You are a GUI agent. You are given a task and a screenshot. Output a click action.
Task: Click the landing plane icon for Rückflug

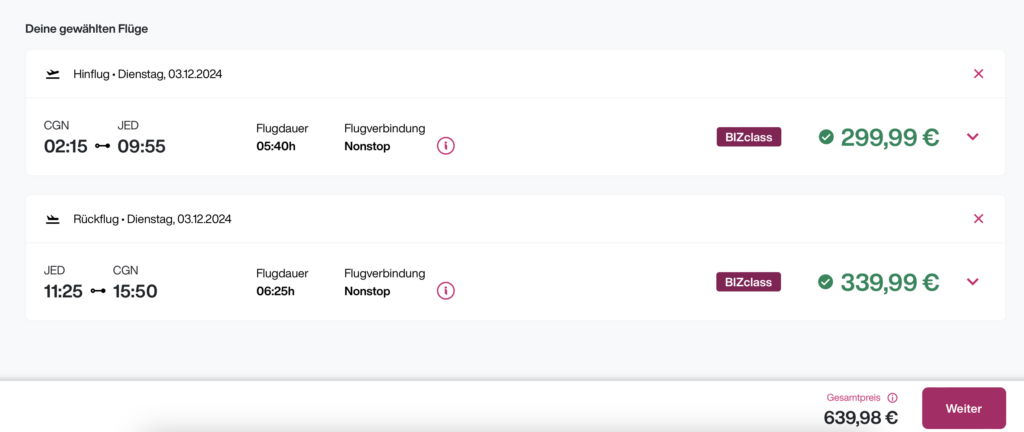coord(53,219)
